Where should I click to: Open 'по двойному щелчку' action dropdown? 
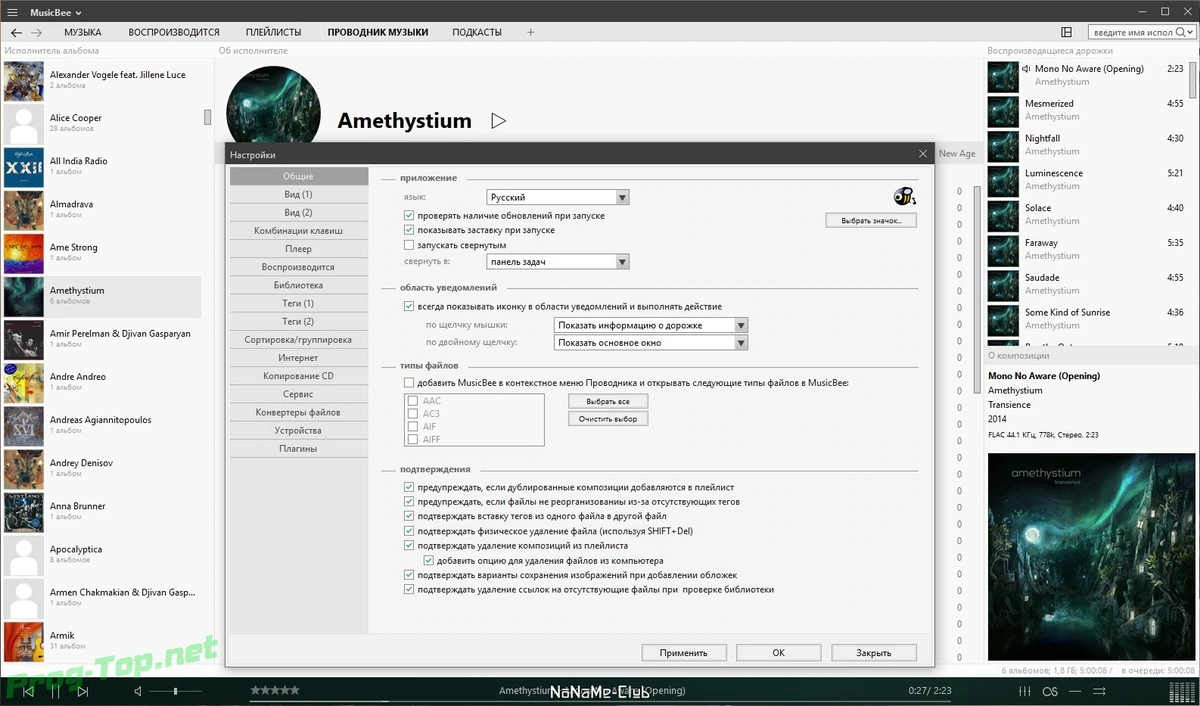[651, 343]
